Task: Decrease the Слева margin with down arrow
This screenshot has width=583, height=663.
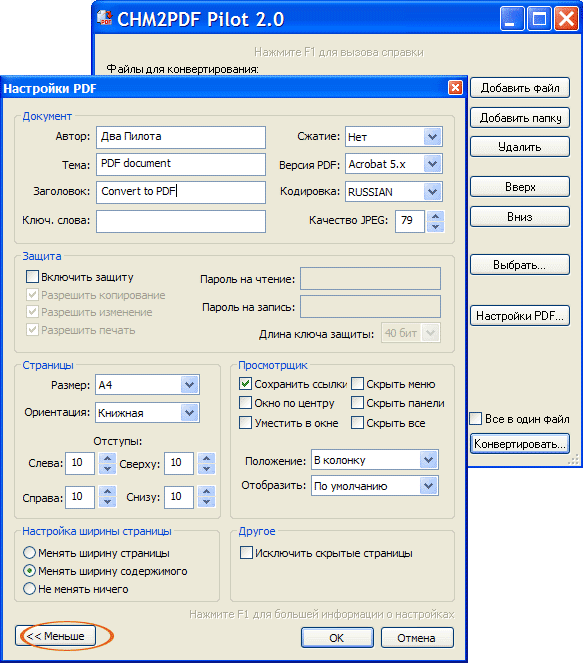Action: tap(107, 468)
